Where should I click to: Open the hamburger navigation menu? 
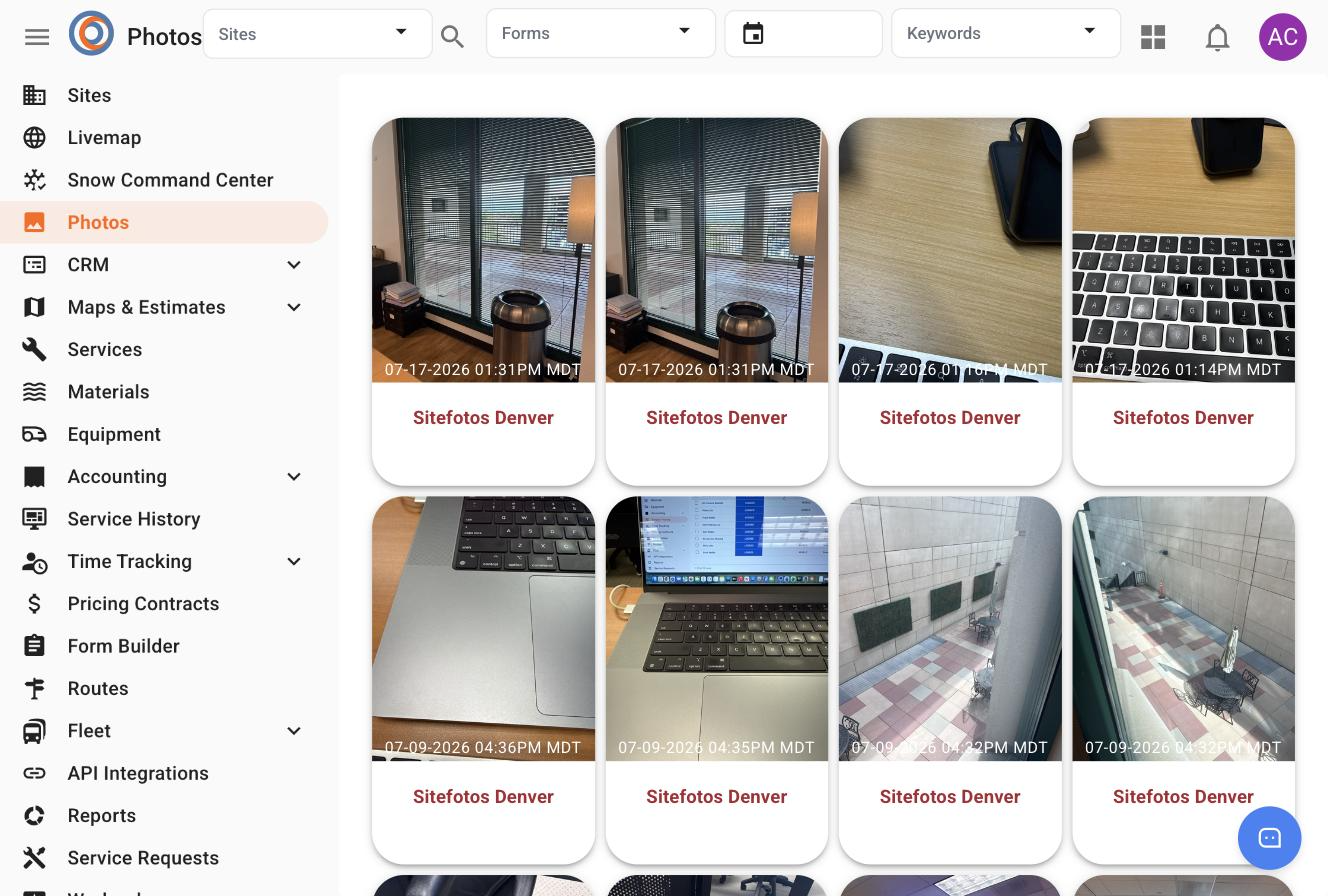37,37
